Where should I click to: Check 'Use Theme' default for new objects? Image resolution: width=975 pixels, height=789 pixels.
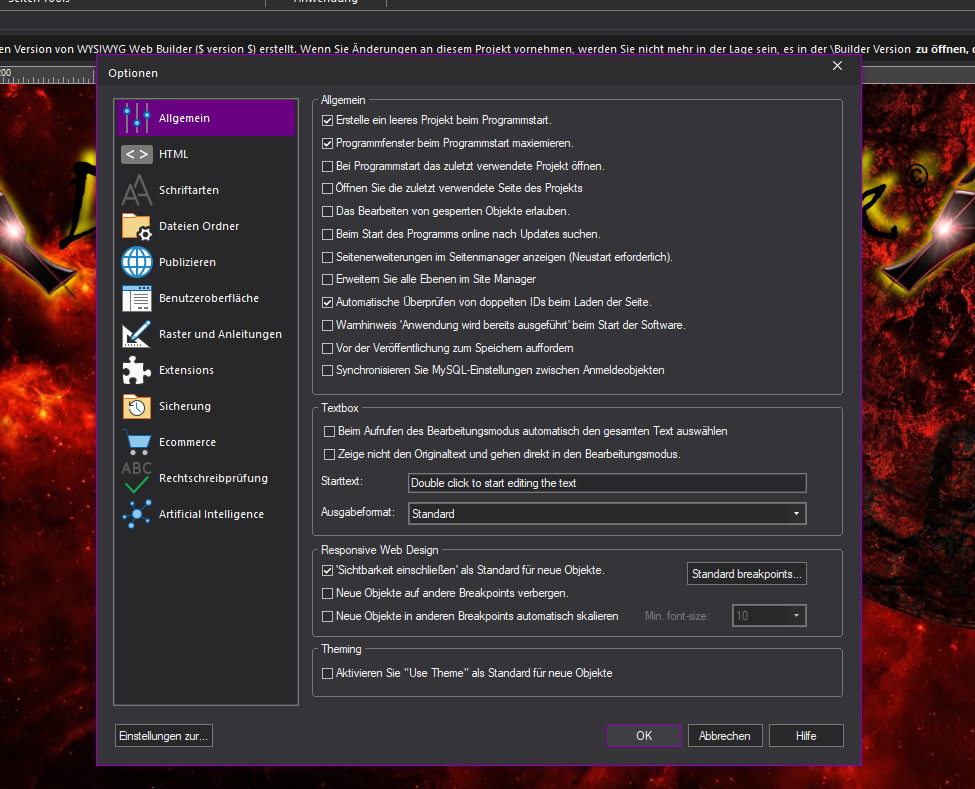coord(327,673)
